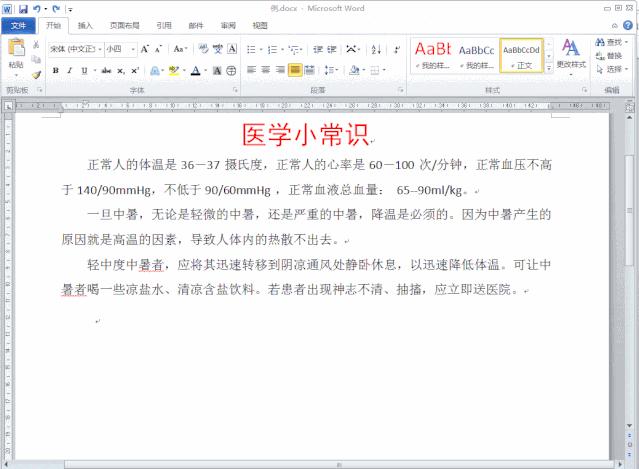Viewport: 639px width, 469px height.
Task: Toggle Align Left paragraph alignment
Action: pyautogui.click(x=251, y=70)
